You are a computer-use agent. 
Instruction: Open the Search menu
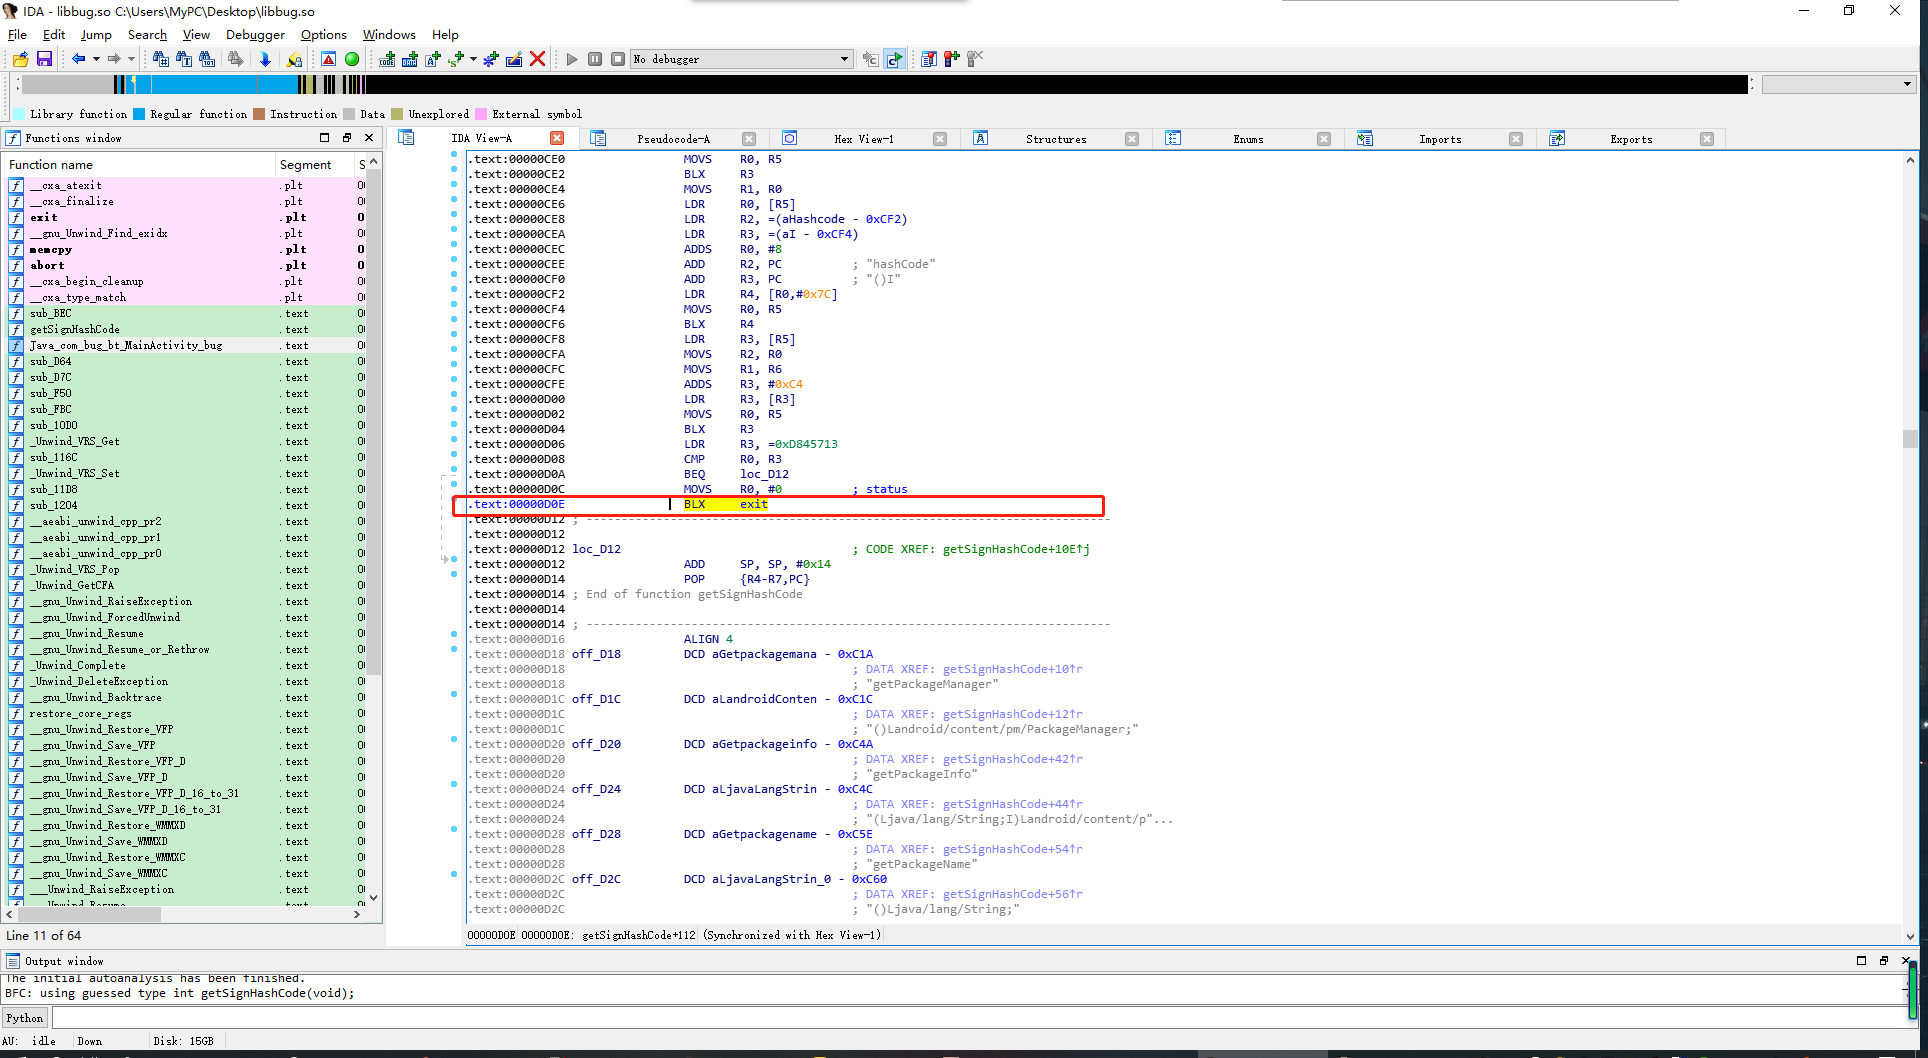[x=147, y=34]
